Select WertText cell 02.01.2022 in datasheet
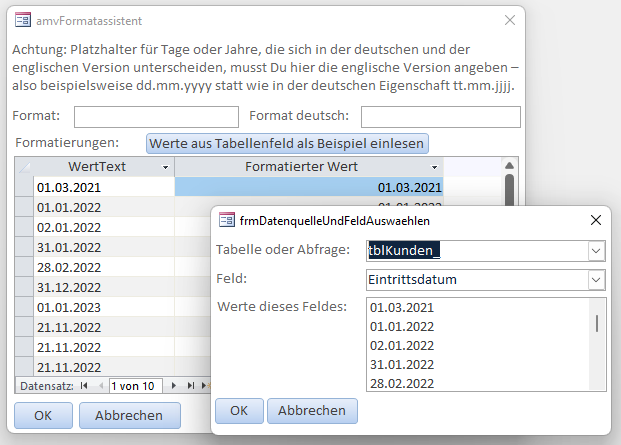621x445 pixels. [104, 227]
